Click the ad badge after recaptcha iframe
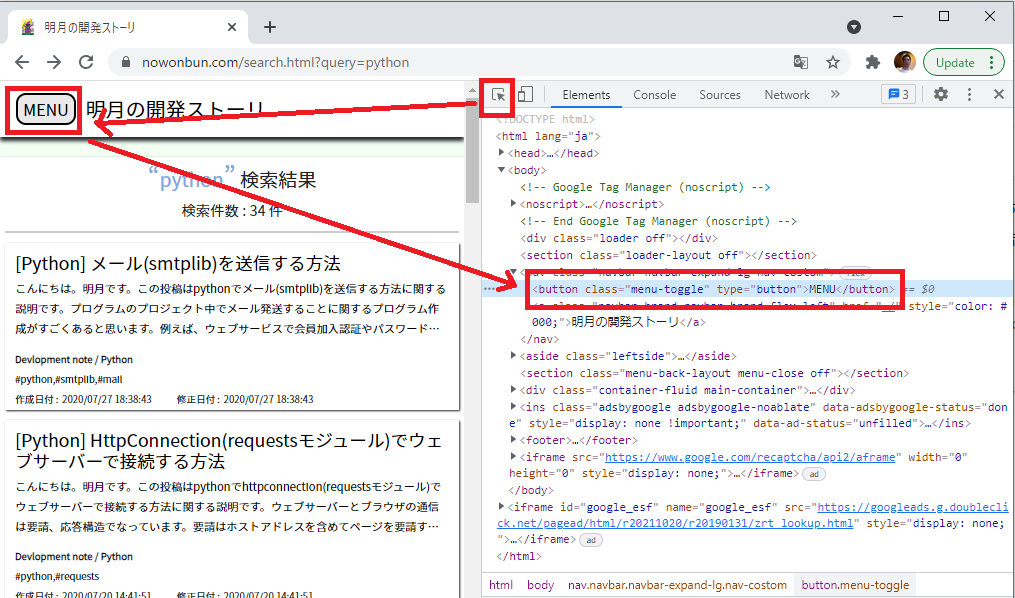 click(x=814, y=474)
